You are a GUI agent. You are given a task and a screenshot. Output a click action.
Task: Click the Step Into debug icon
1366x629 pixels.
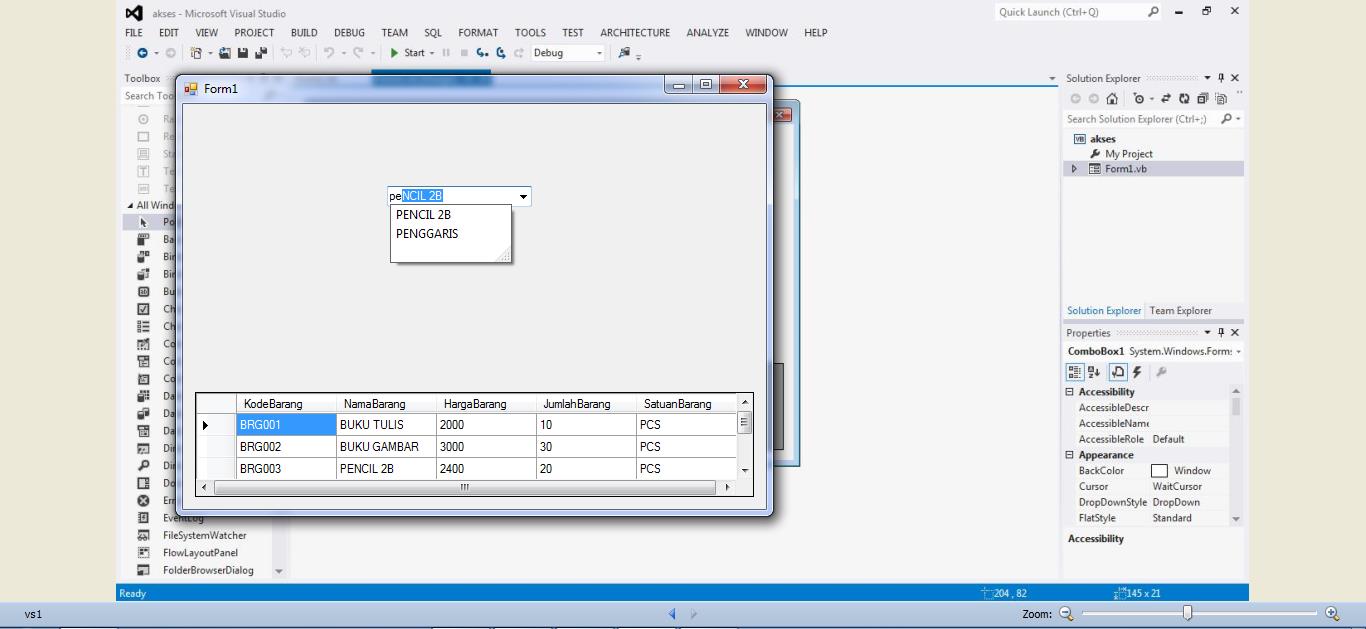coord(482,53)
